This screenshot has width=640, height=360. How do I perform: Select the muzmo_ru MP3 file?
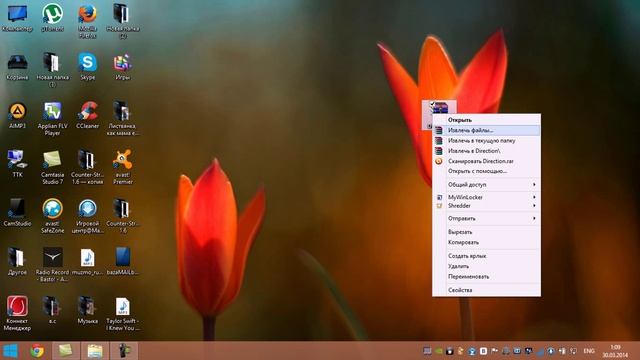[x=87, y=261]
